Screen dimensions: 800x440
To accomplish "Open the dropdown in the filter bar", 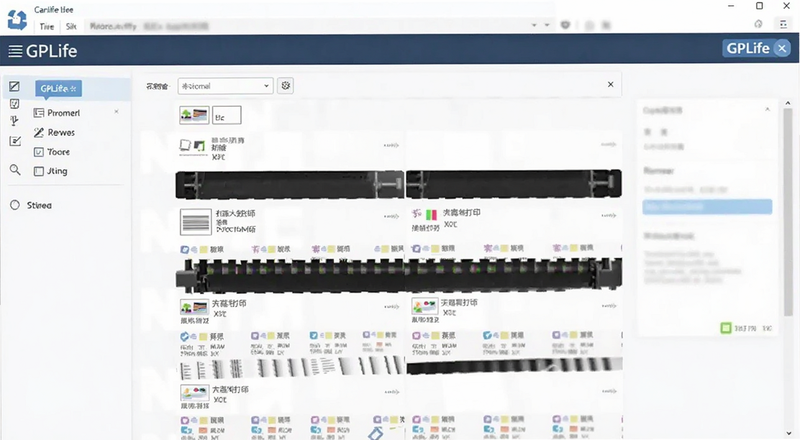I will tap(225, 86).
